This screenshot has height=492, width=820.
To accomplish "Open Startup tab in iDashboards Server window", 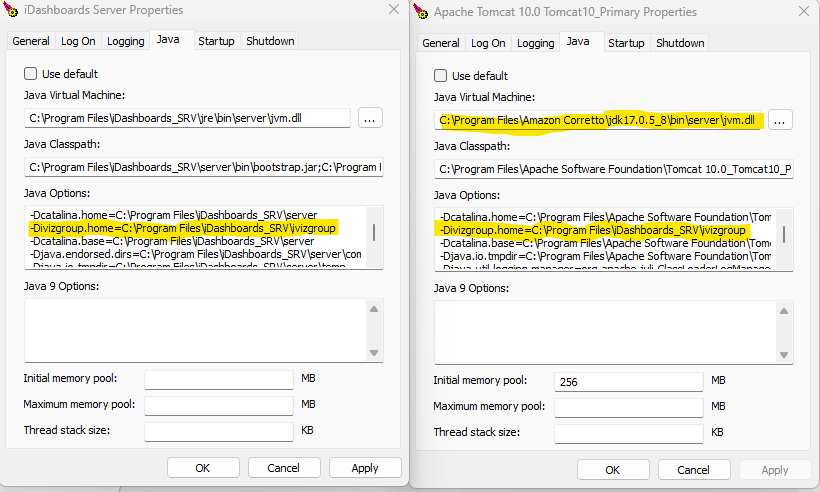I will click(x=216, y=41).
